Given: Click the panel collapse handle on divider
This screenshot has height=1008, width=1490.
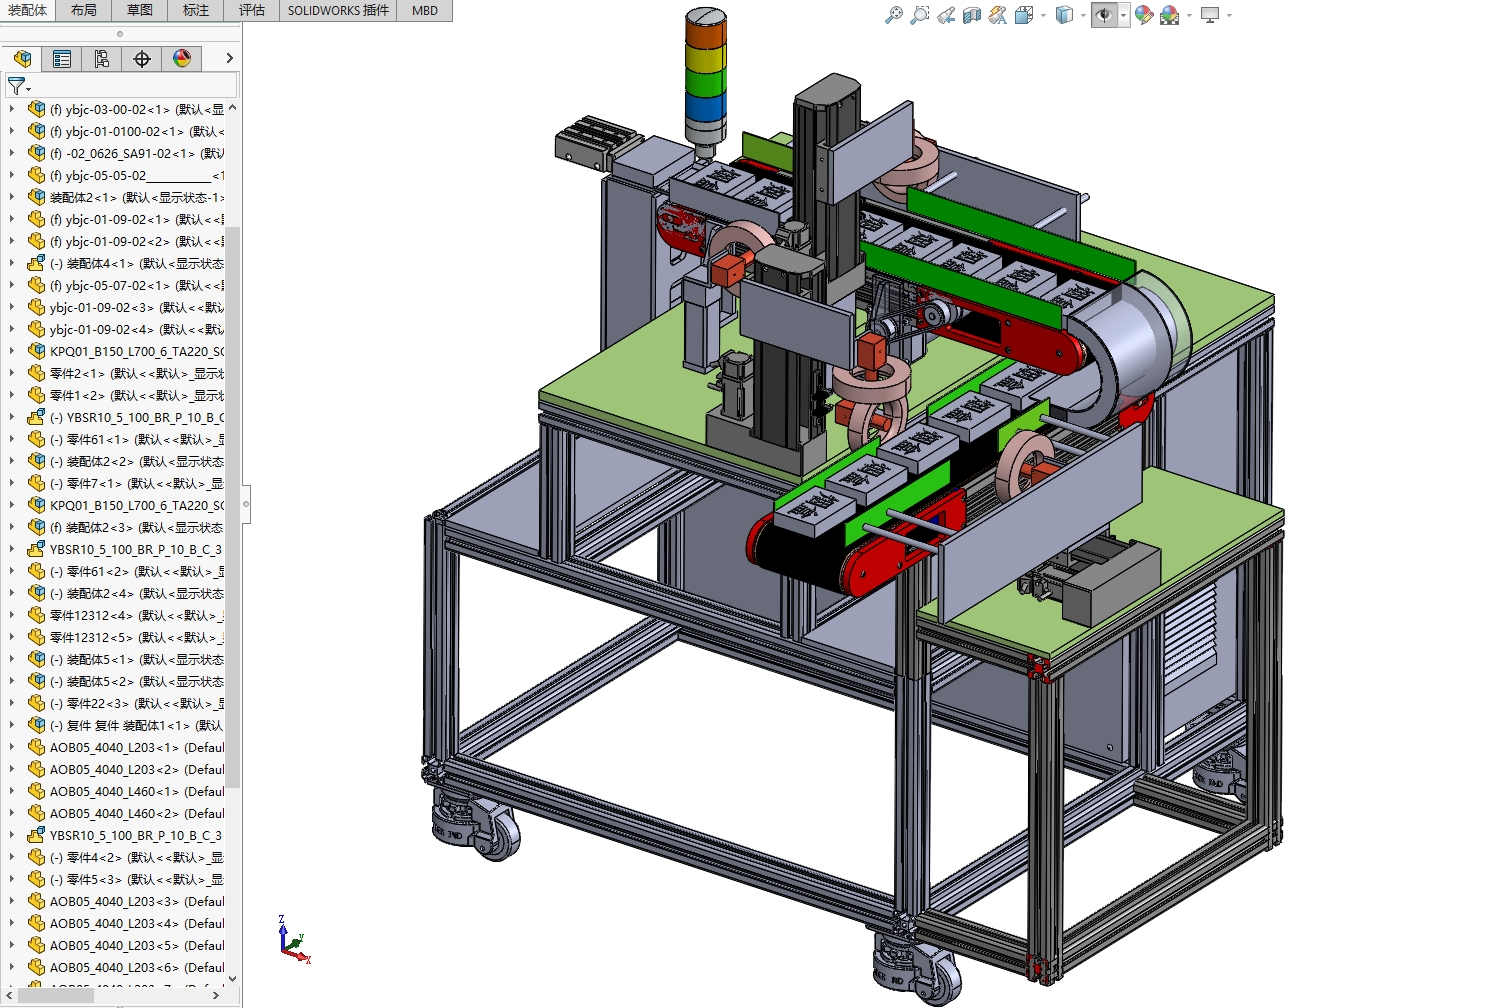Looking at the screenshot, I should (246, 504).
